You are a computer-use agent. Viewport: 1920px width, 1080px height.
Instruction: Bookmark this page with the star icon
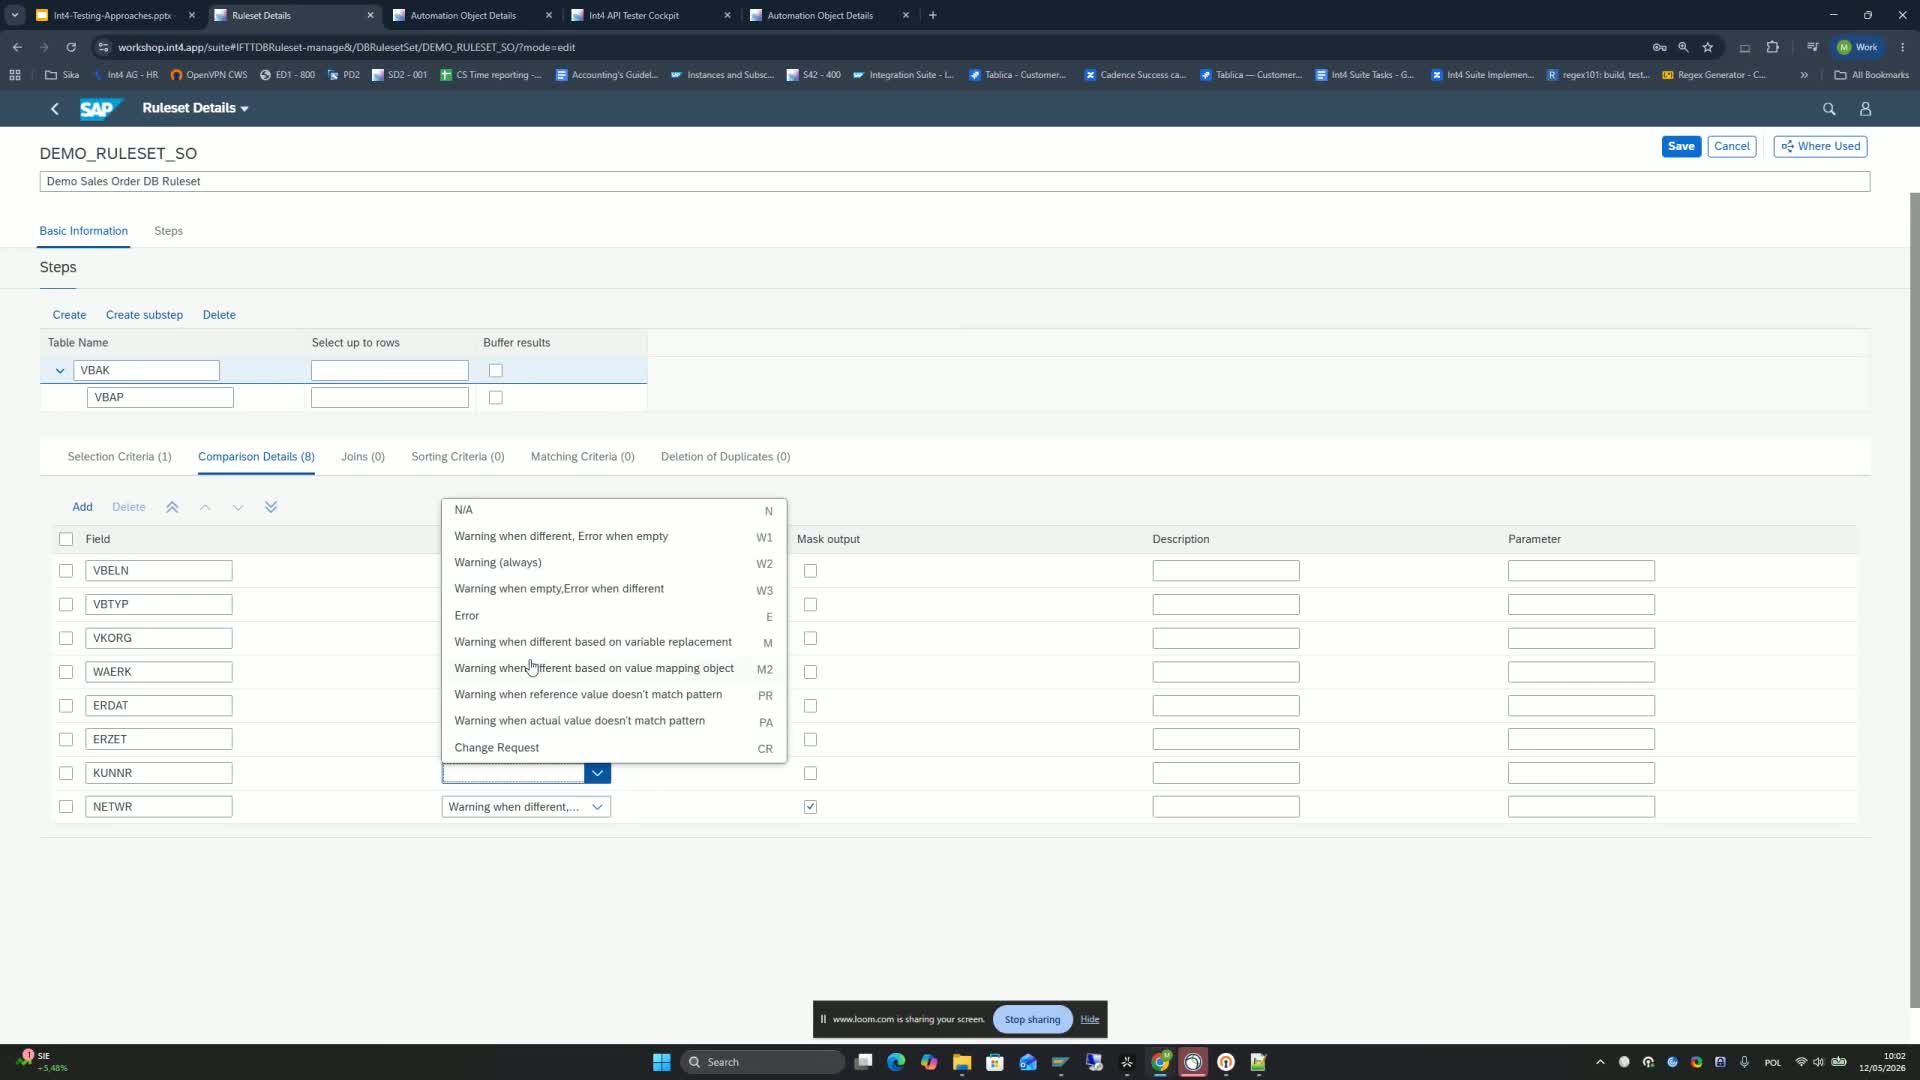(1708, 47)
